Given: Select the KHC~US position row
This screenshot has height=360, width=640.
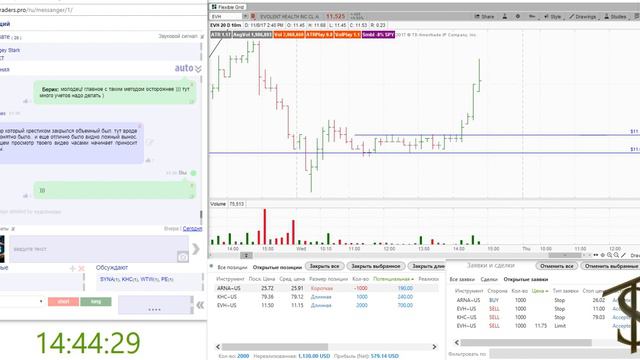Looking at the screenshot, I should tap(327, 297).
